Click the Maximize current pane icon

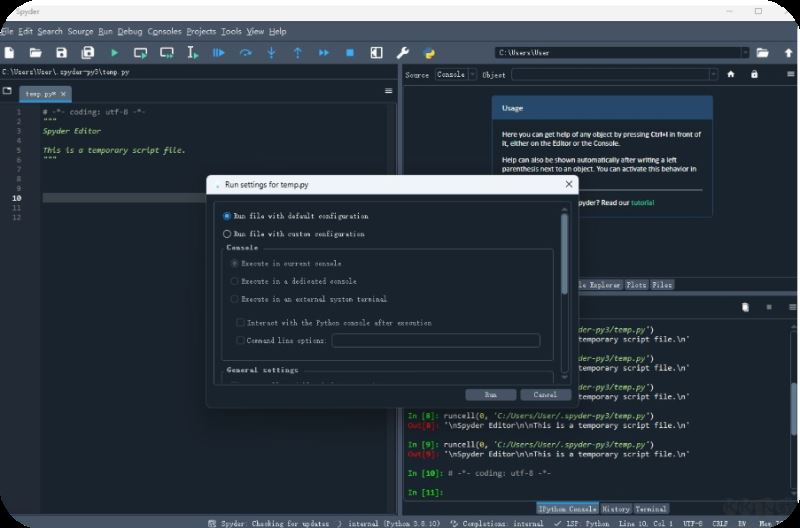tap(376, 52)
